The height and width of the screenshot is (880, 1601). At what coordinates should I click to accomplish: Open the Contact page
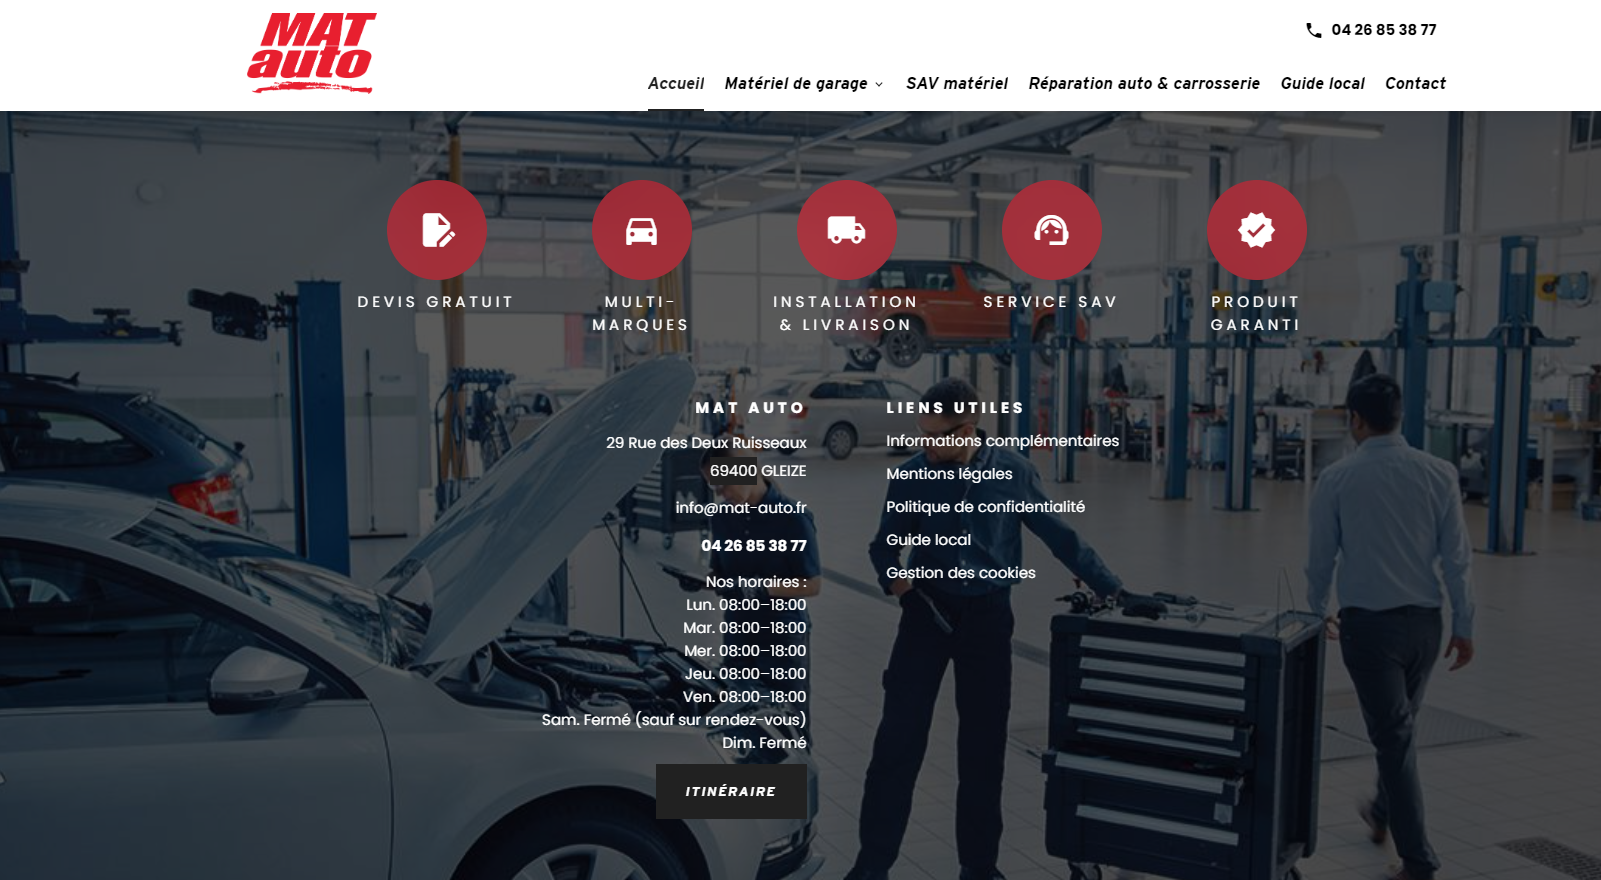[x=1415, y=83]
